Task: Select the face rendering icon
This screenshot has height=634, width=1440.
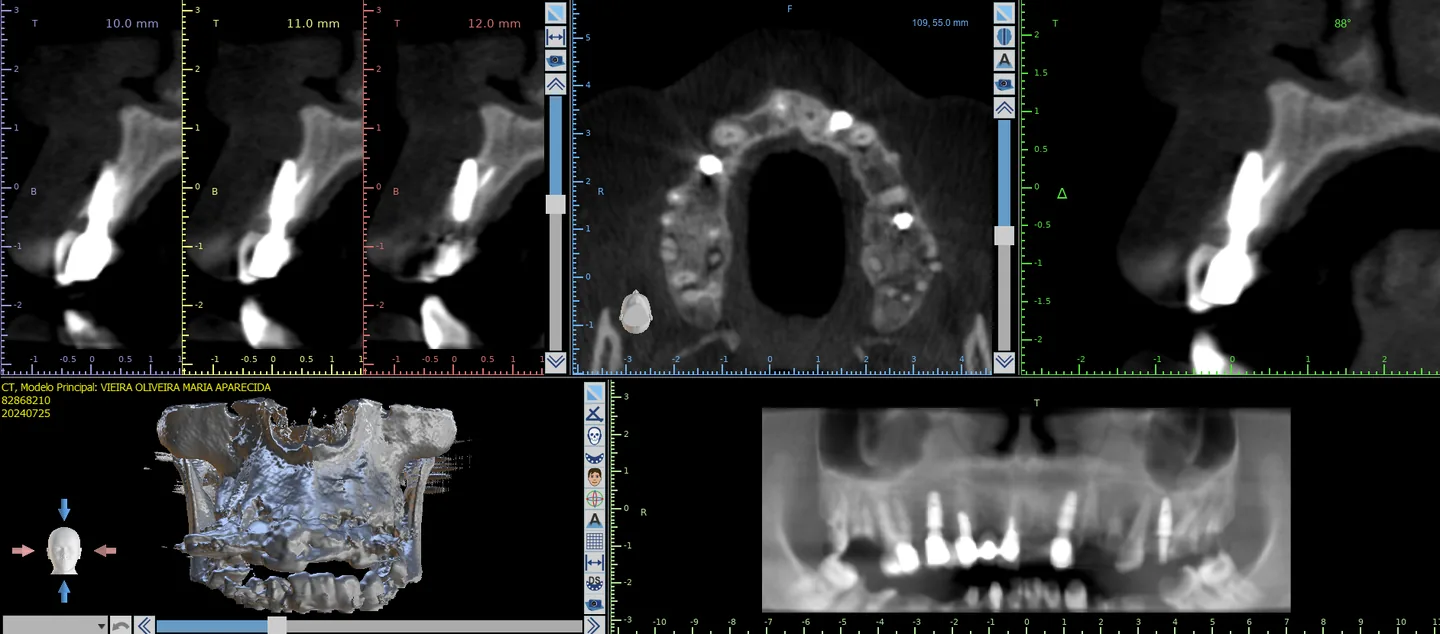Action: click(595, 477)
